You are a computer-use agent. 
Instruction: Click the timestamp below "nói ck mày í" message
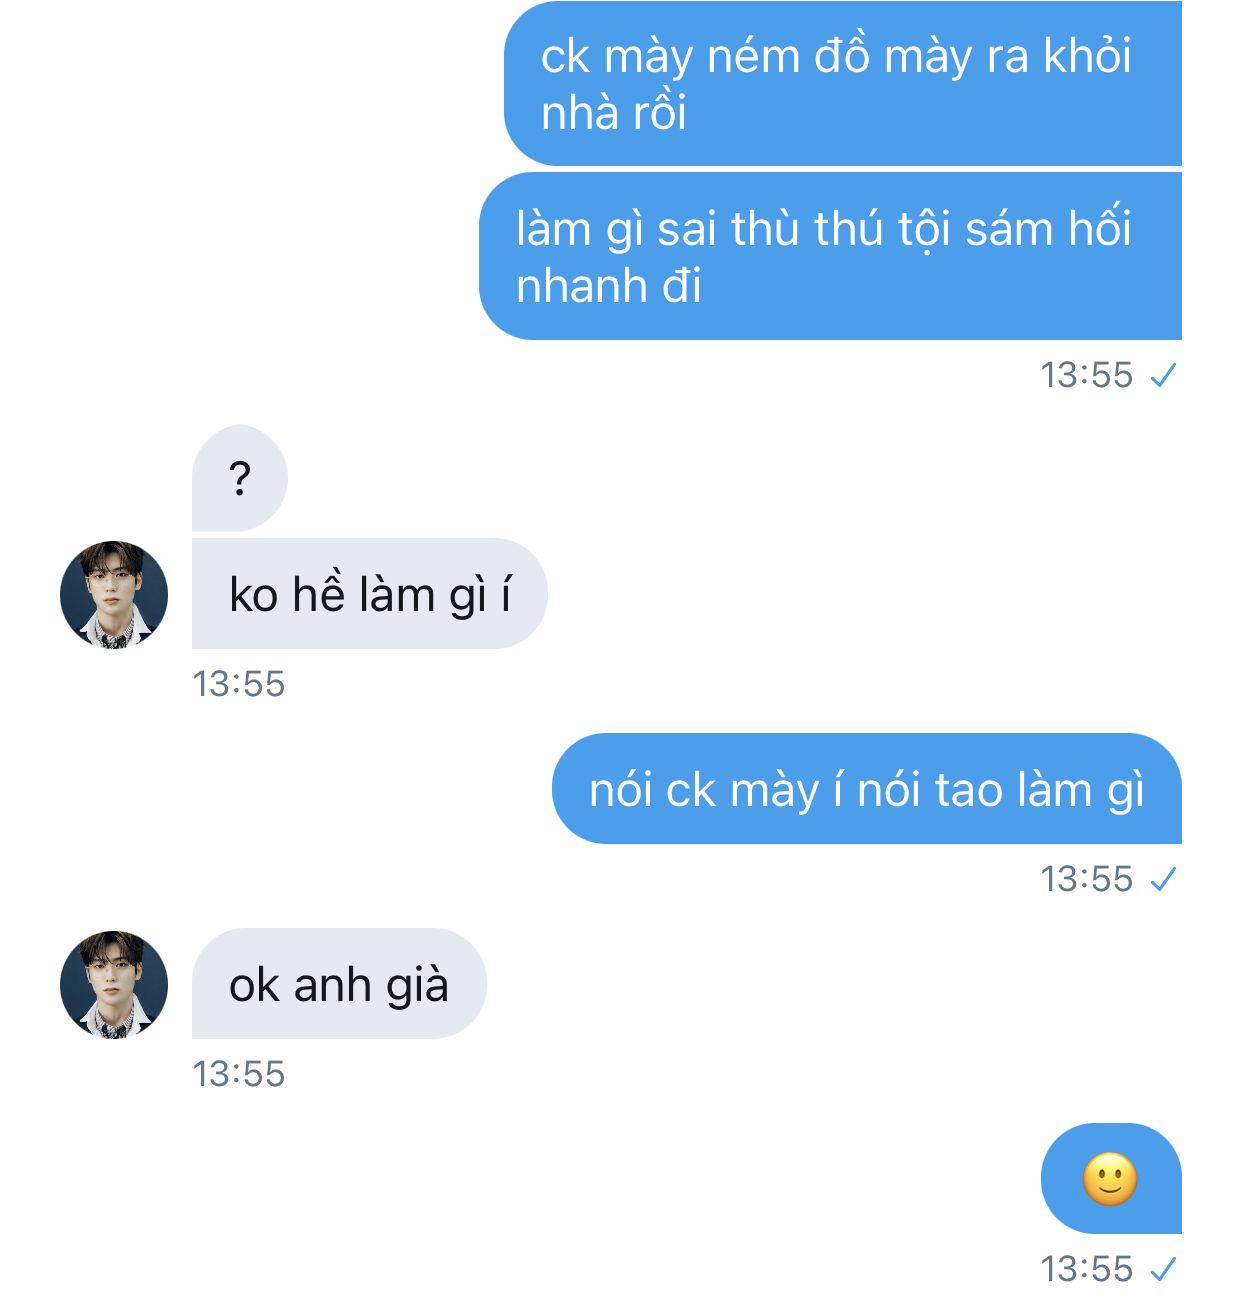pyautogui.click(x=1087, y=879)
